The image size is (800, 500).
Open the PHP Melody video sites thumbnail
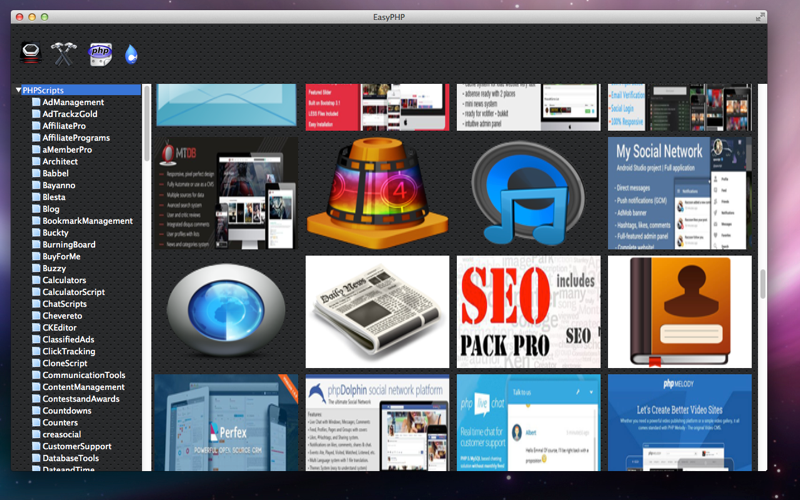coord(680,422)
